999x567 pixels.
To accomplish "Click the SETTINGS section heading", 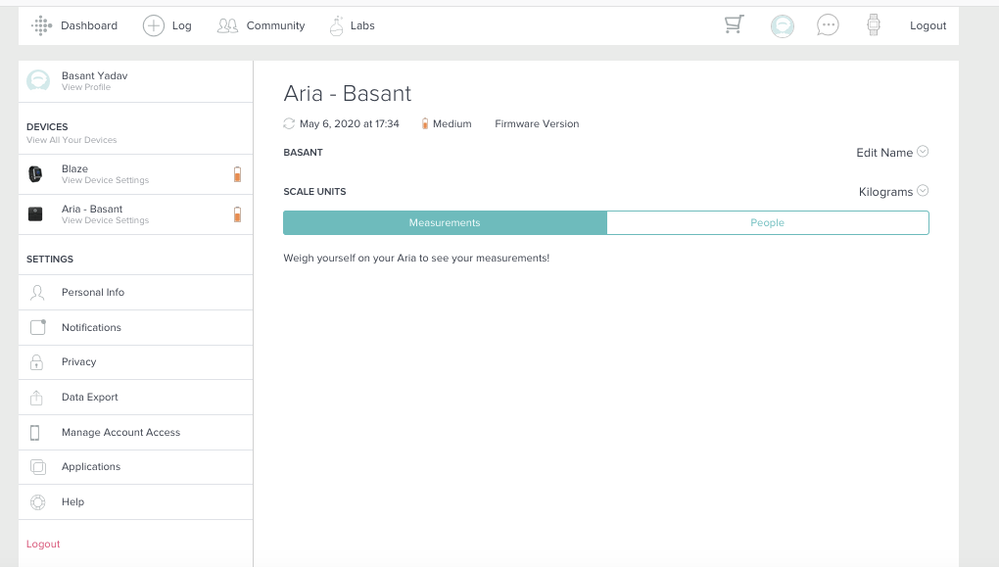I will click(50, 259).
